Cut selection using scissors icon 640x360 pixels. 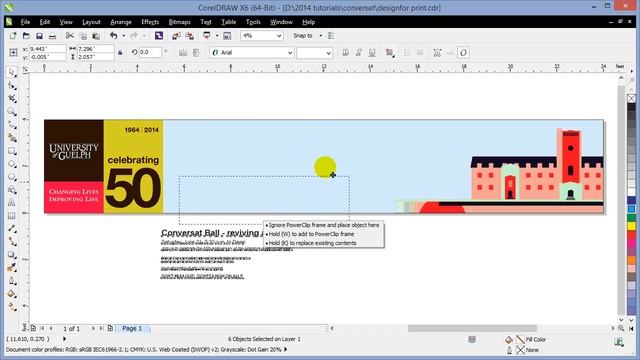(x=70, y=36)
